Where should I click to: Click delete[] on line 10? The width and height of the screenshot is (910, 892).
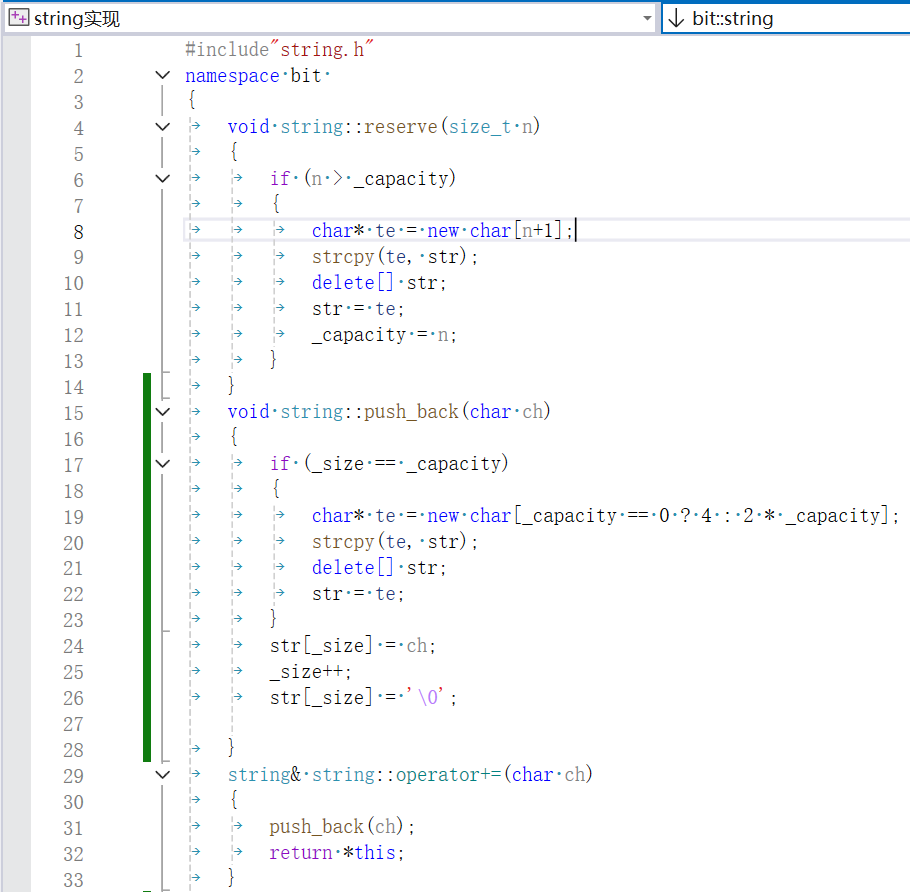[353, 283]
